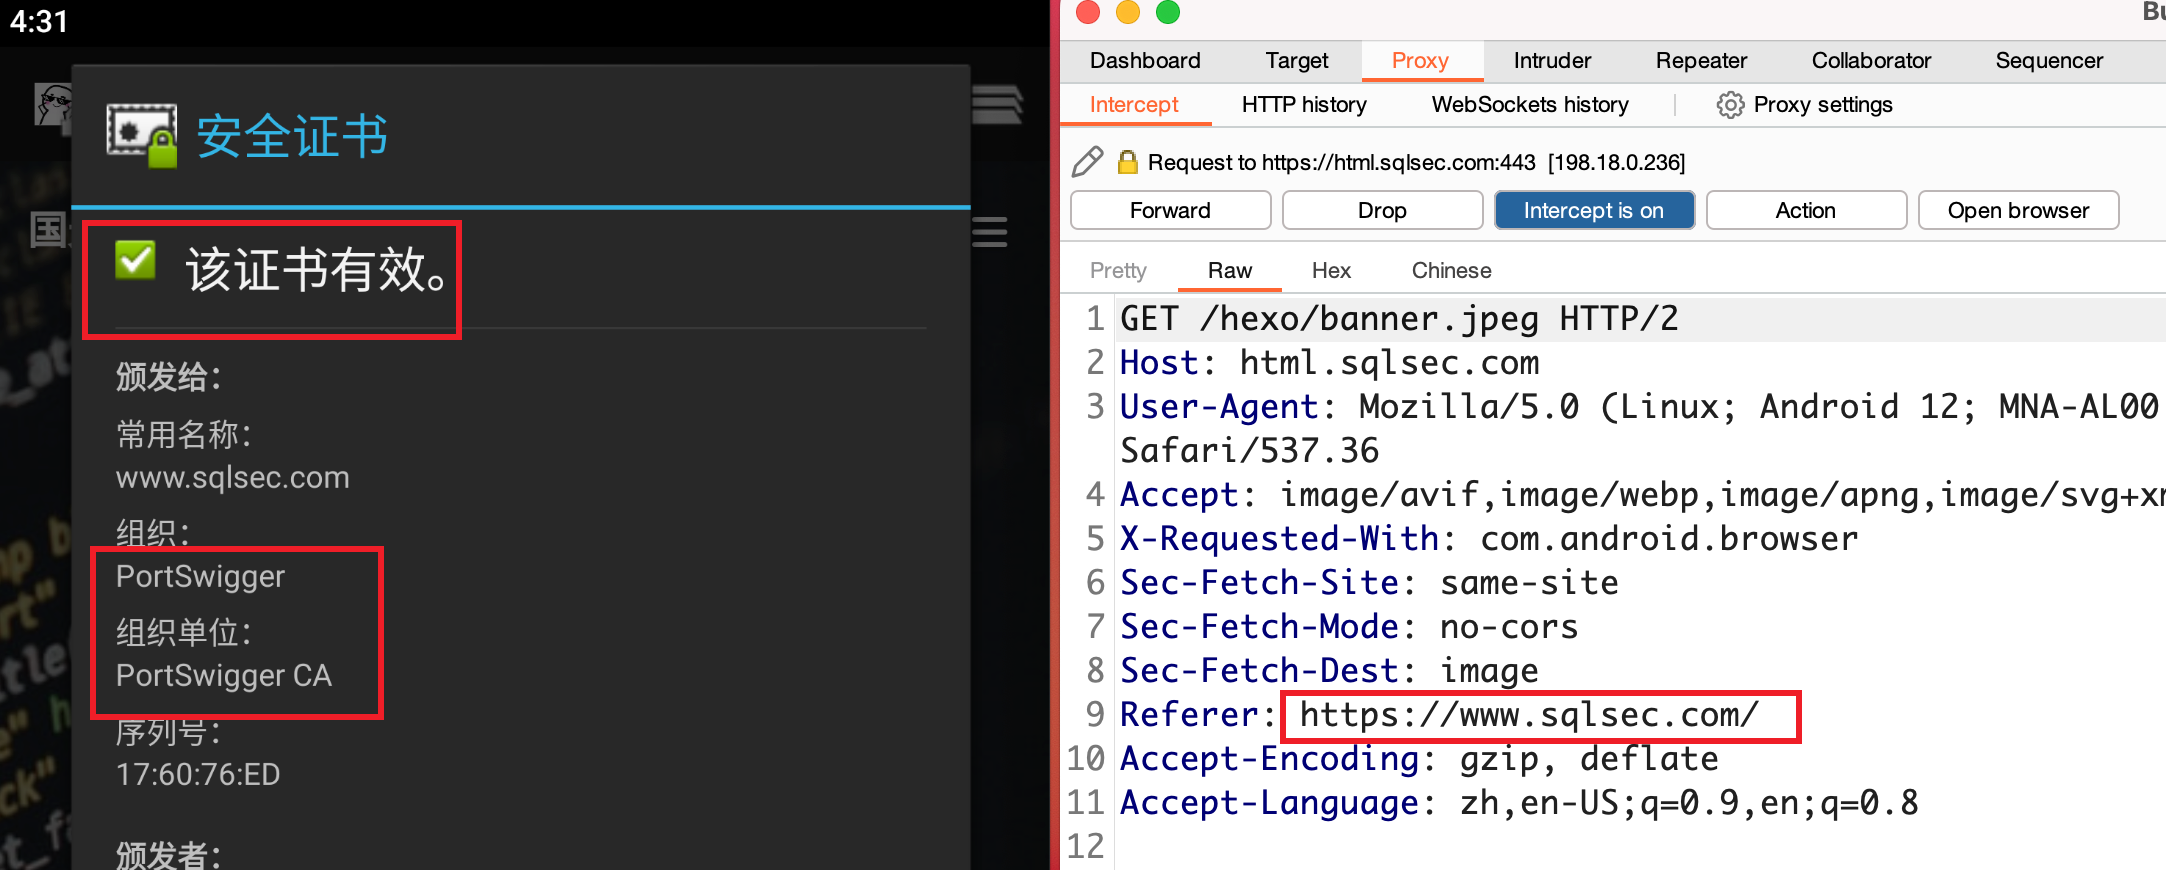Switch to the Pretty view tab
The width and height of the screenshot is (2166, 870).
point(1118,271)
